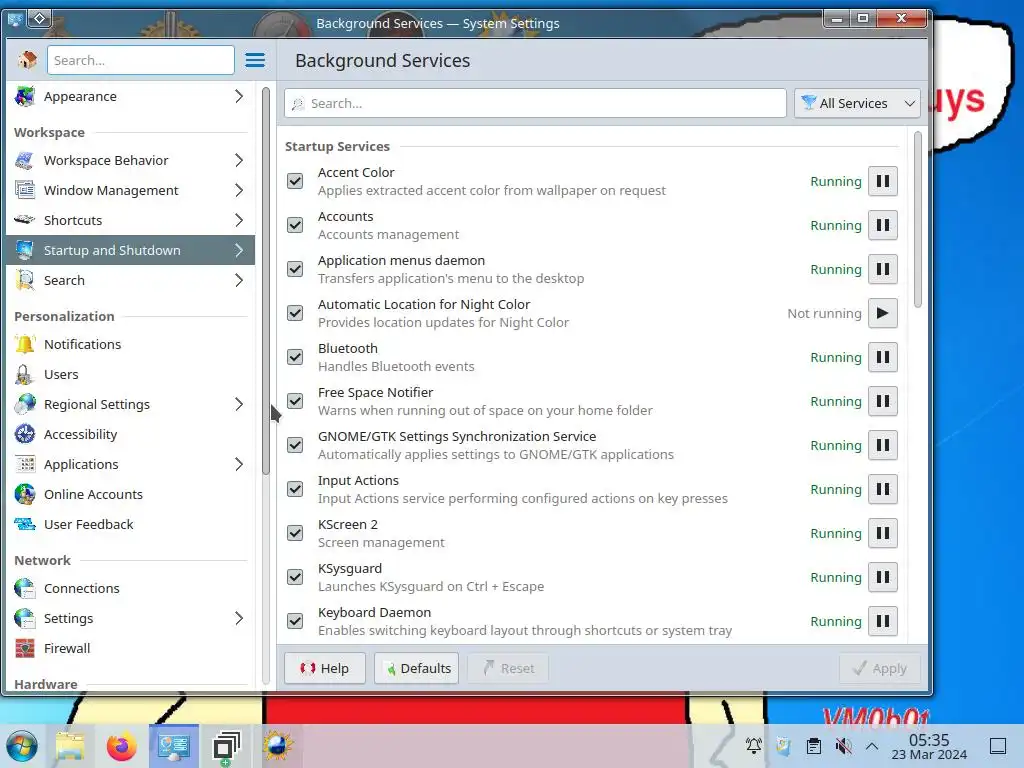Pause the Input Actions service
Image resolution: width=1024 pixels, height=768 pixels.
click(x=882, y=489)
